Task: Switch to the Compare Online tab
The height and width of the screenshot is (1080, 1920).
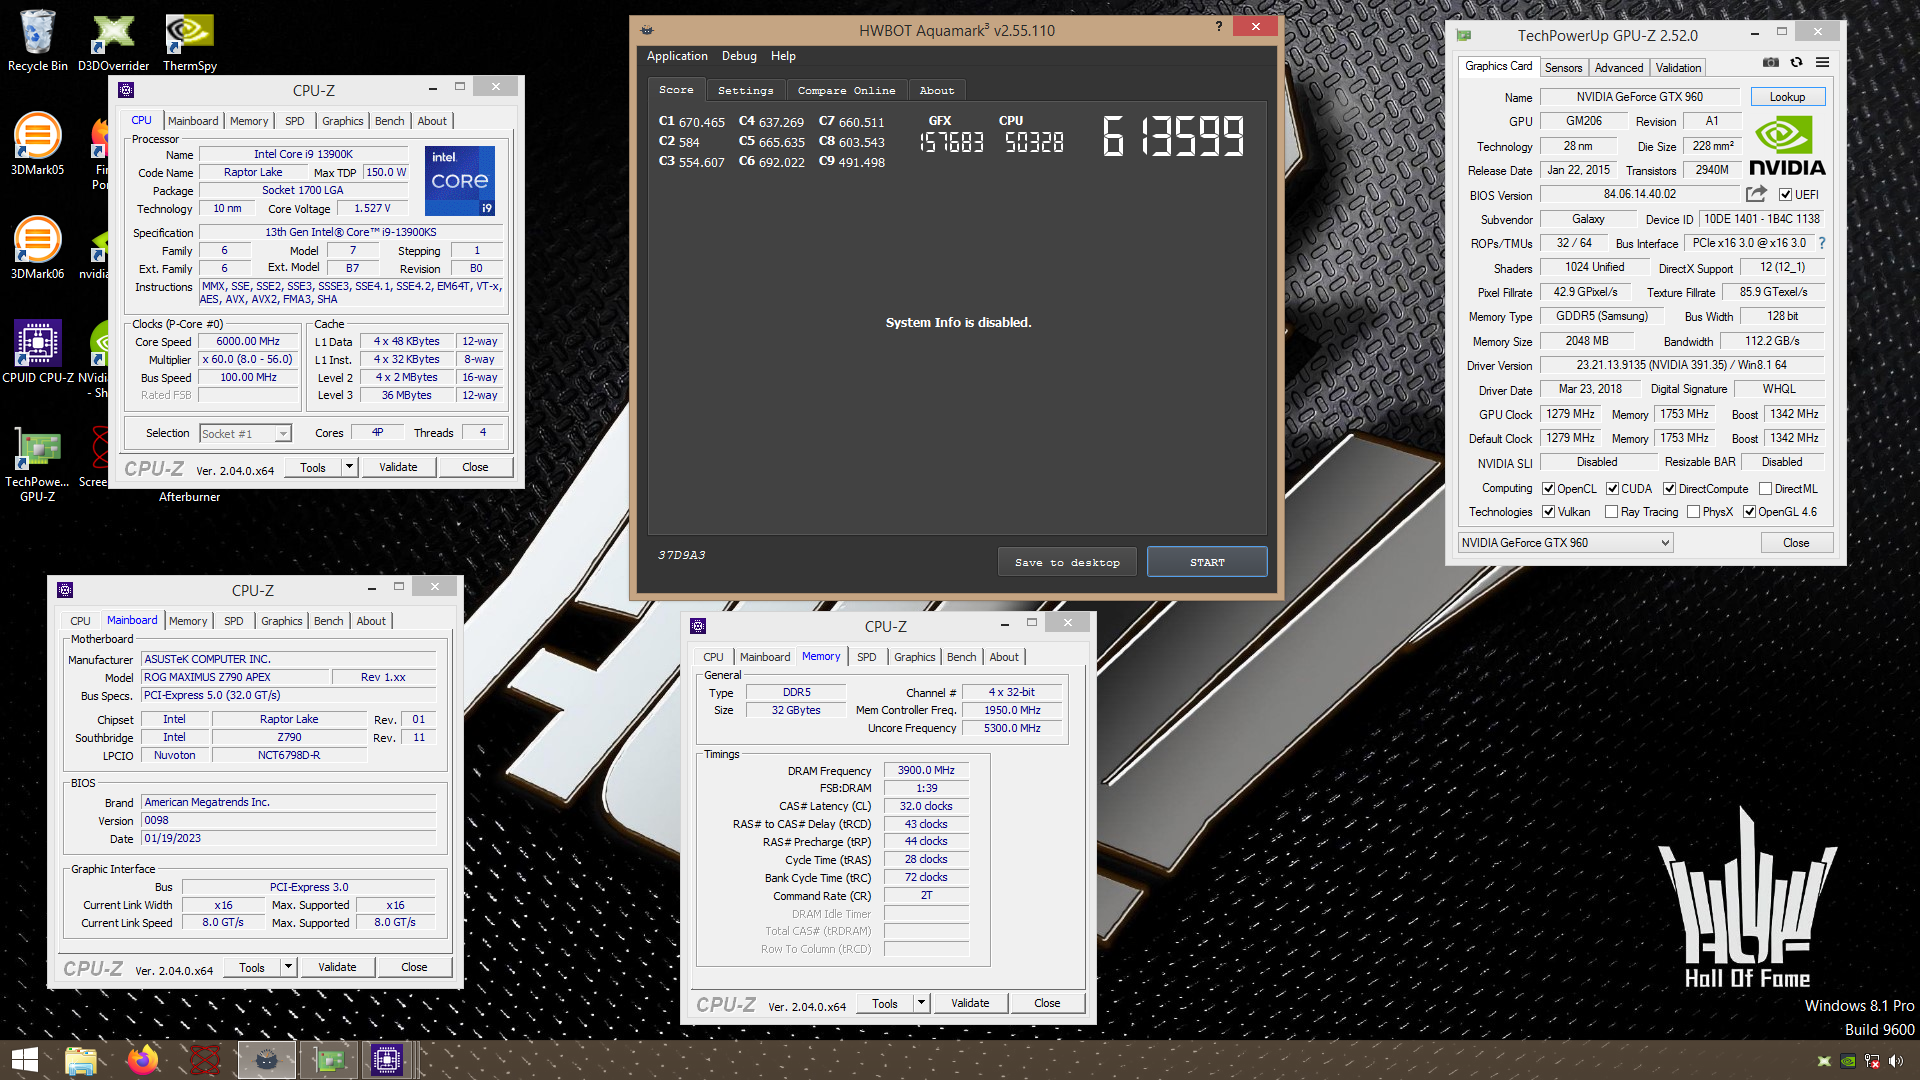Action: [847, 90]
